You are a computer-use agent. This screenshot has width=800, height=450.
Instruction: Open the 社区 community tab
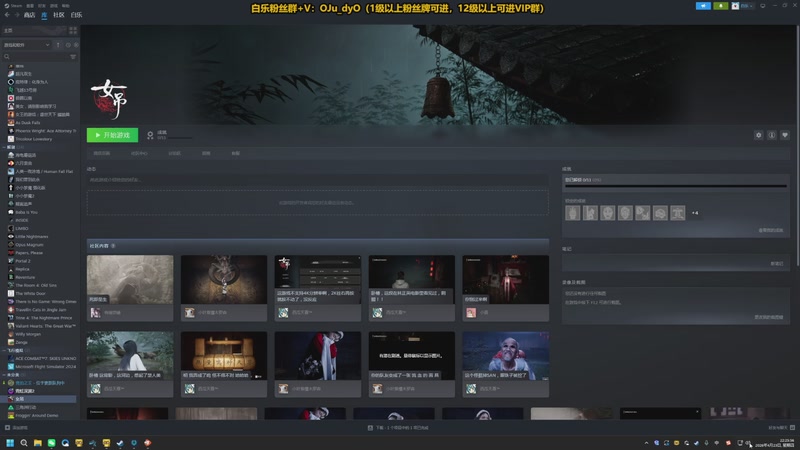59,15
